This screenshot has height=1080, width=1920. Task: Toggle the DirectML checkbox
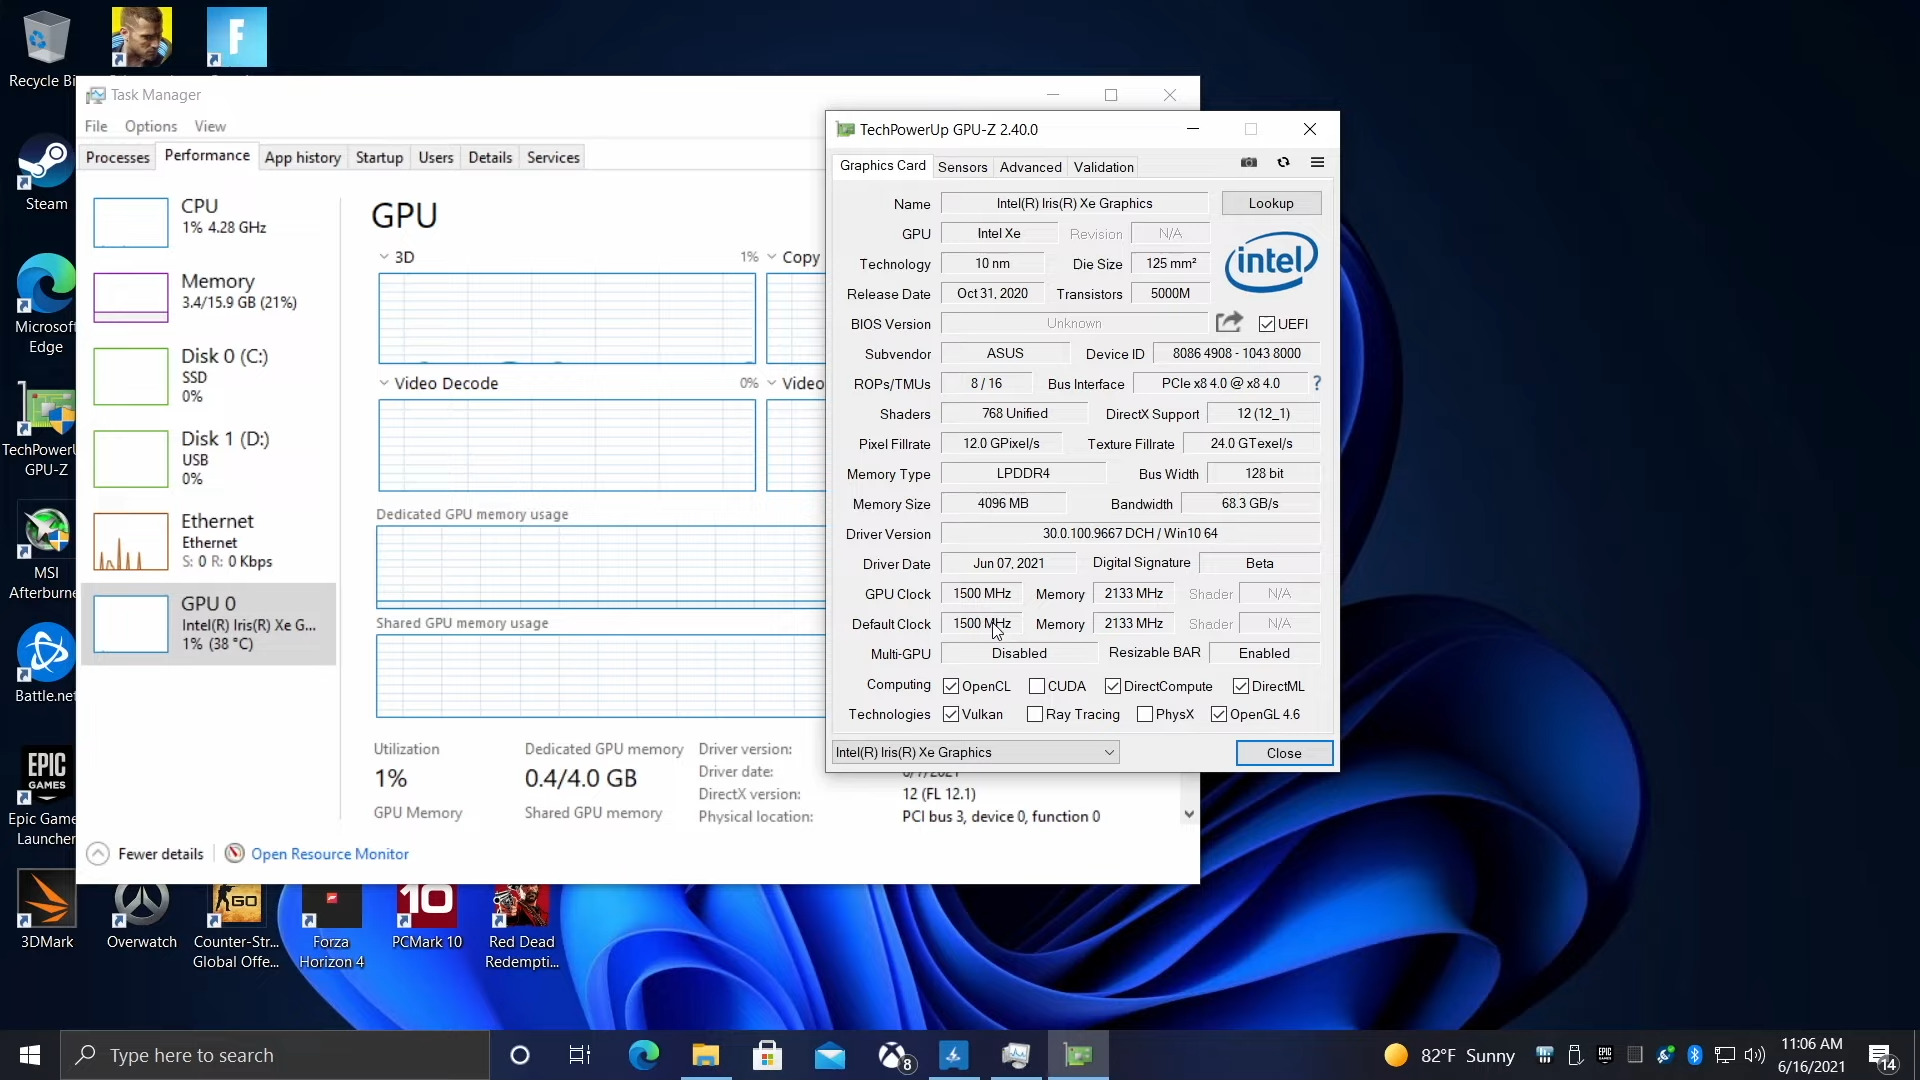pyautogui.click(x=1241, y=686)
